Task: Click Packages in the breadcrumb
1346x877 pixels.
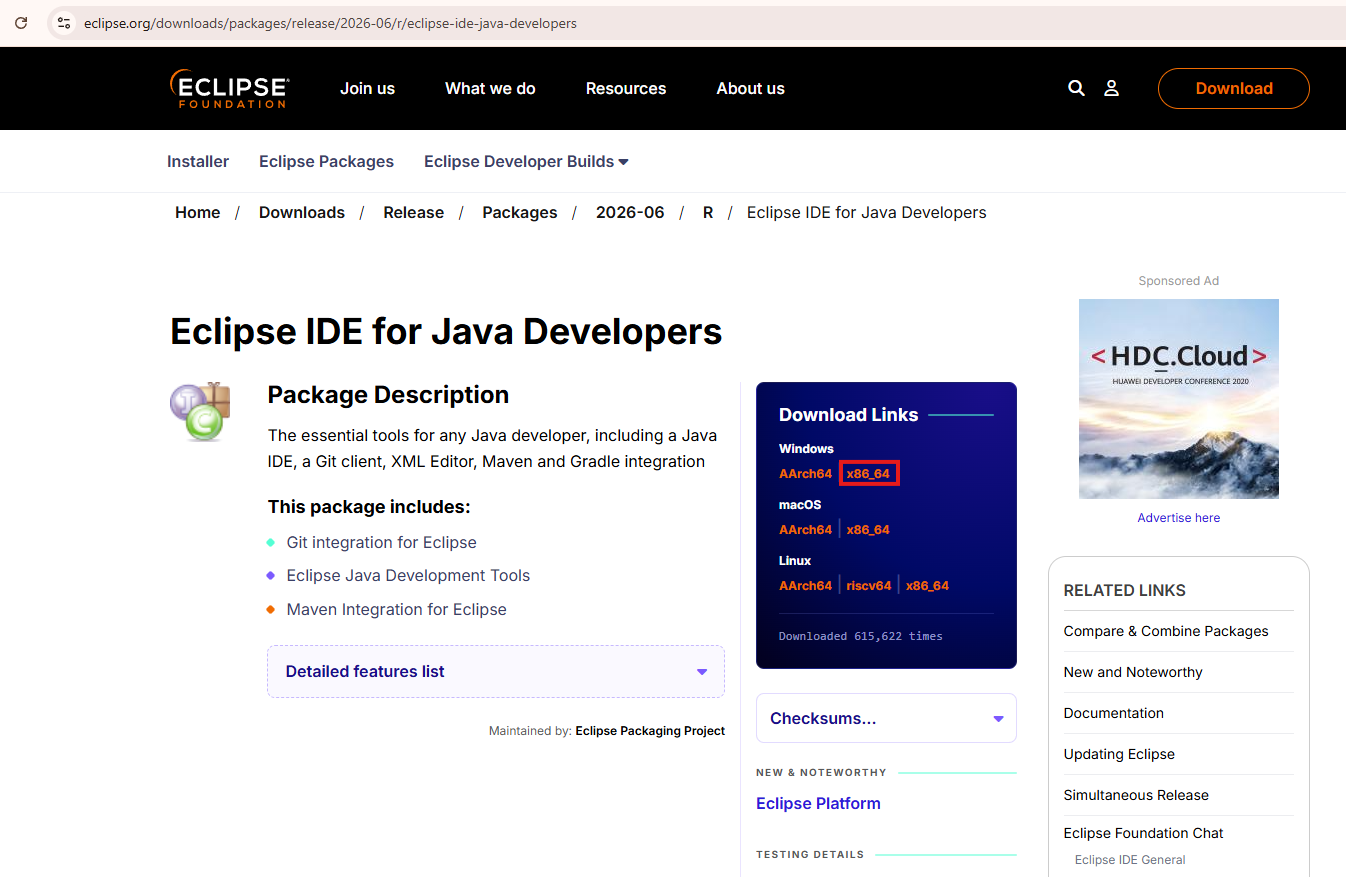Action: [x=520, y=212]
